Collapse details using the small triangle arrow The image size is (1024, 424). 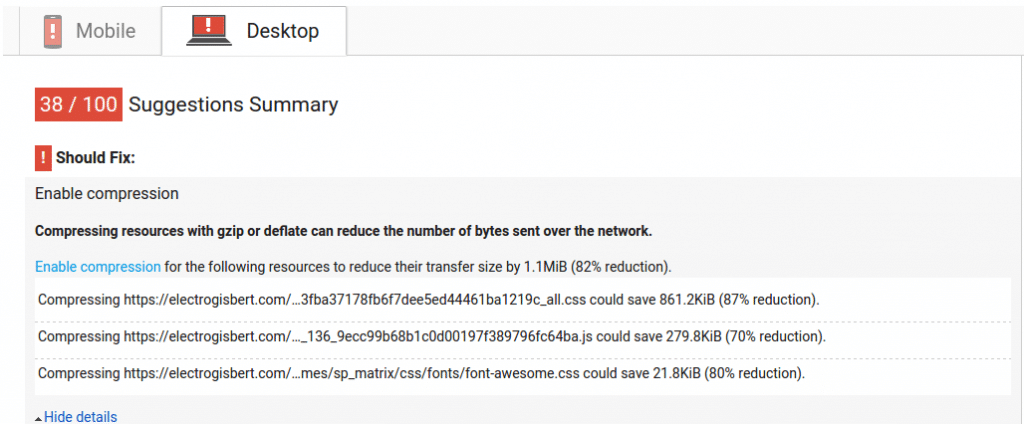click(38, 417)
